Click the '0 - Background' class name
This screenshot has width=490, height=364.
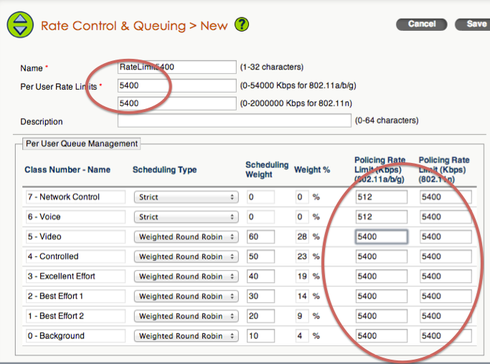(76, 336)
